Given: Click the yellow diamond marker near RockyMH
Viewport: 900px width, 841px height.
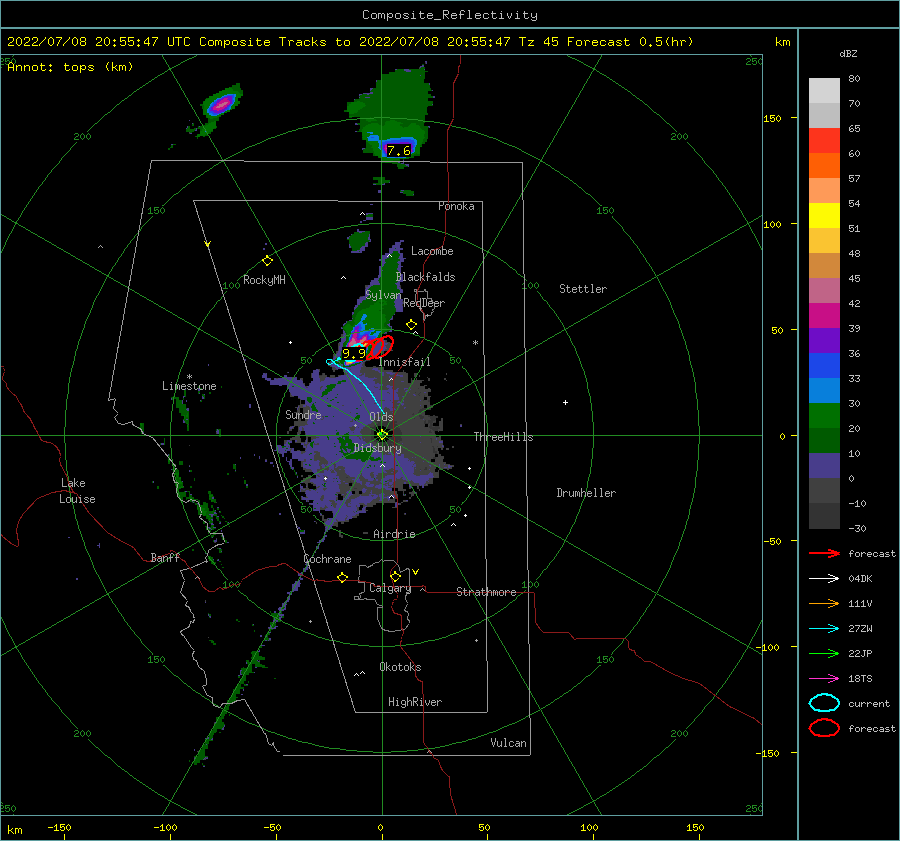Looking at the screenshot, I should [267, 261].
